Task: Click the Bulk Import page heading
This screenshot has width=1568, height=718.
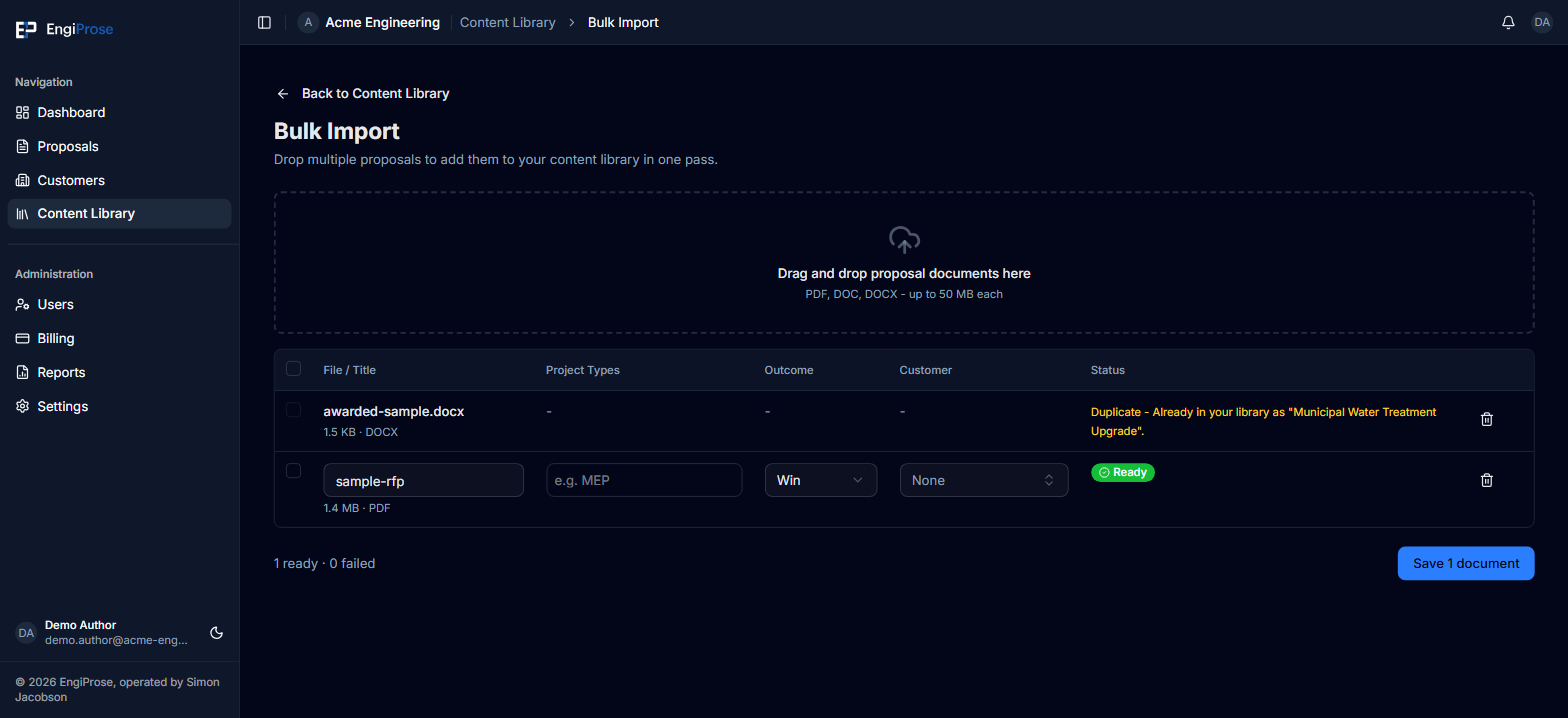Action: [x=337, y=131]
